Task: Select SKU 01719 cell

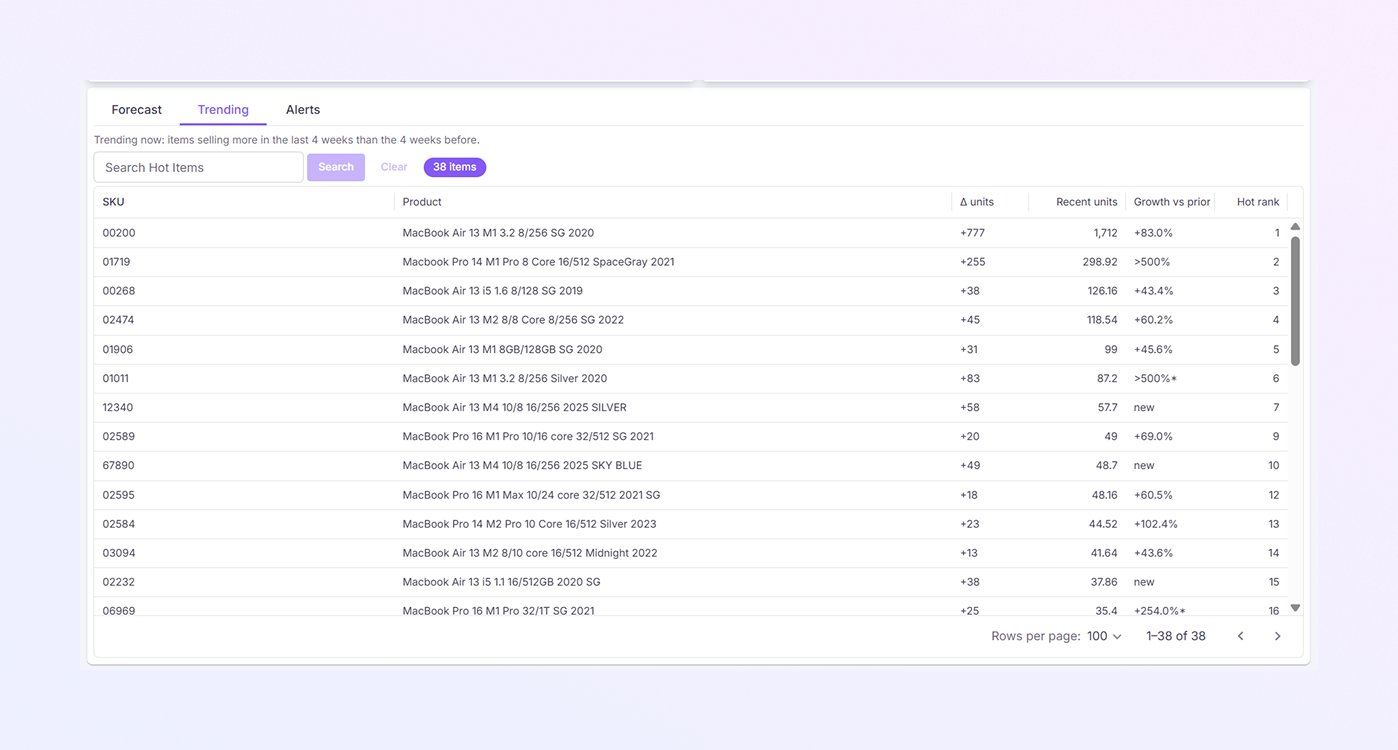Action: tap(244, 262)
